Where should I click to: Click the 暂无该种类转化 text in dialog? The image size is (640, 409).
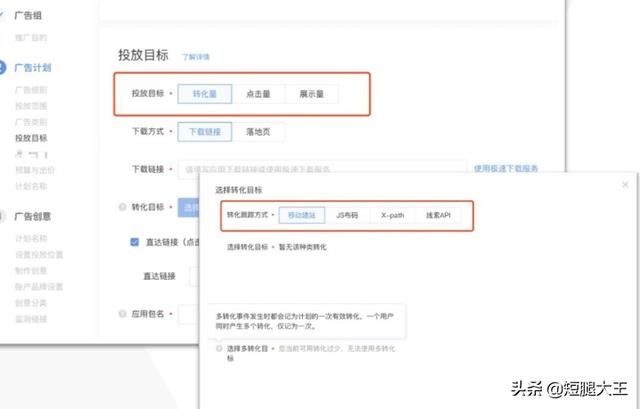(302, 247)
